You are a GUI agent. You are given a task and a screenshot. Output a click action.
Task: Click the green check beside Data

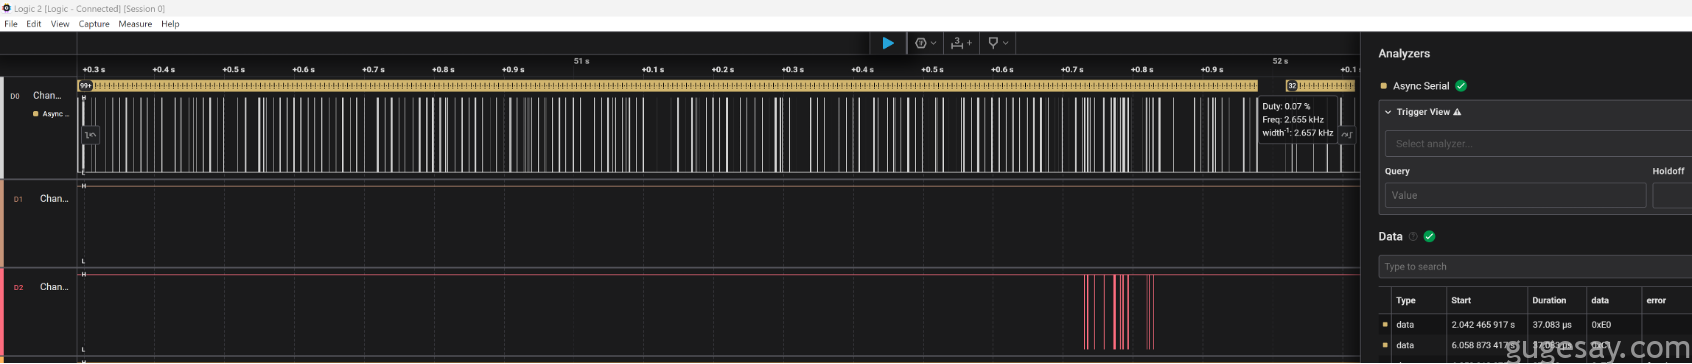pos(1429,237)
